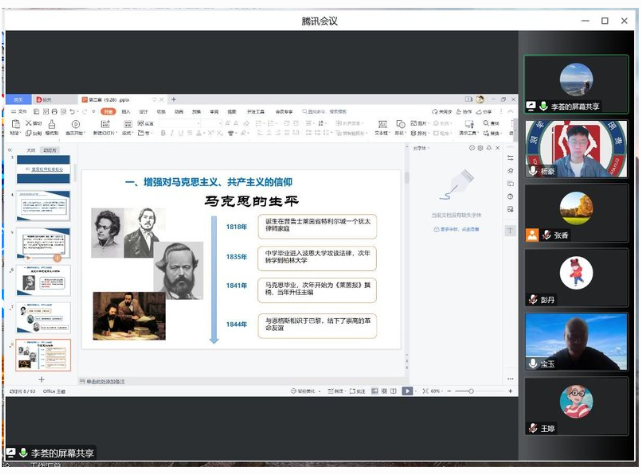Click the paste icon in ribbon
This screenshot has width=641, height=474.
point(17,126)
